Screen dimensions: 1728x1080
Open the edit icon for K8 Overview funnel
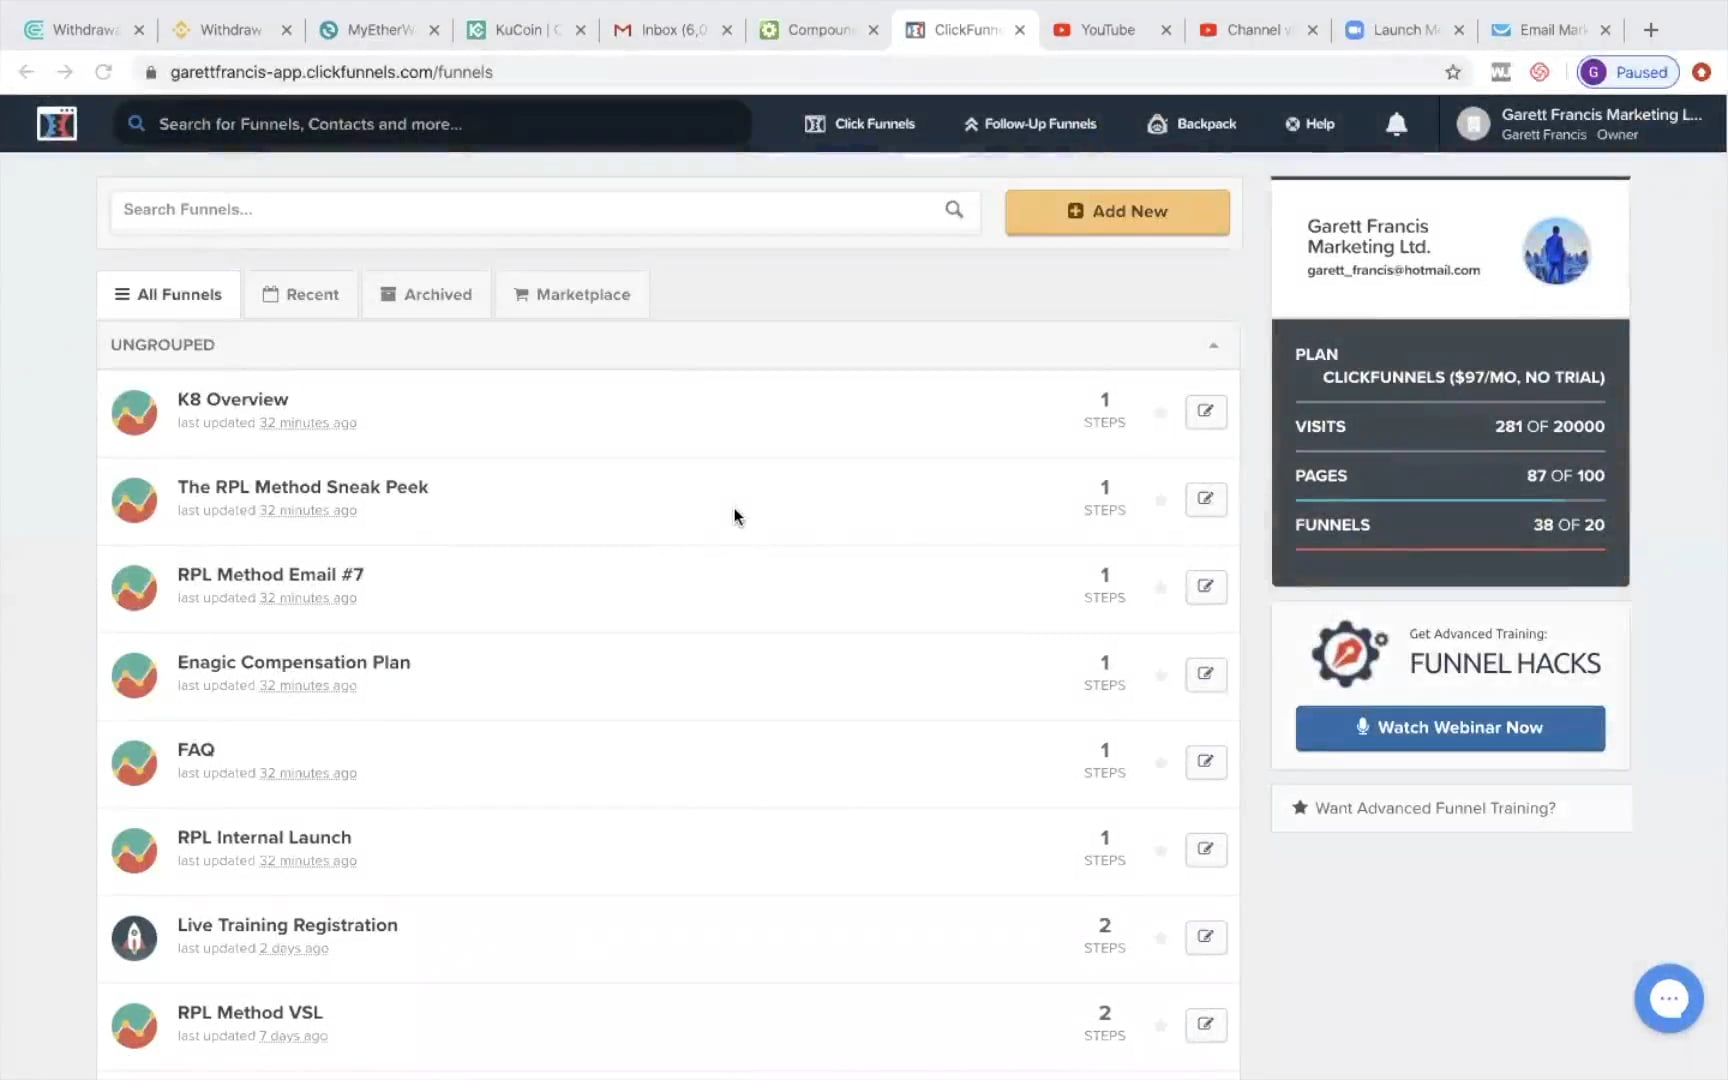pyautogui.click(x=1205, y=411)
